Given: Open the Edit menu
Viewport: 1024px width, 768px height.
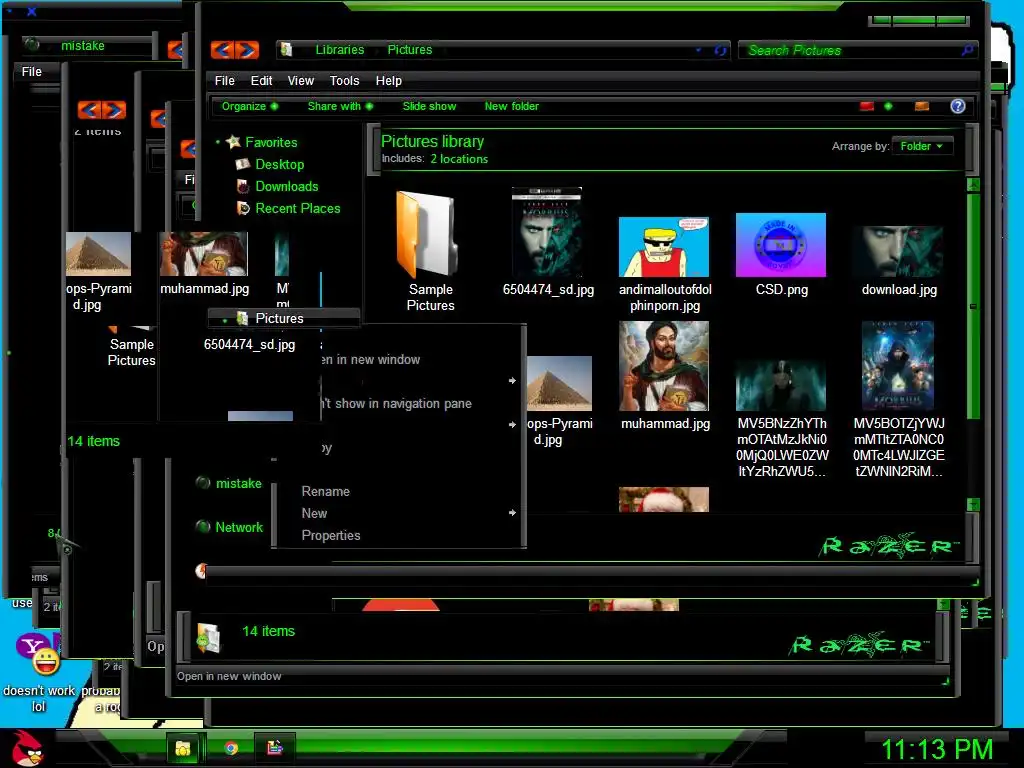Looking at the screenshot, I should 261,81.
